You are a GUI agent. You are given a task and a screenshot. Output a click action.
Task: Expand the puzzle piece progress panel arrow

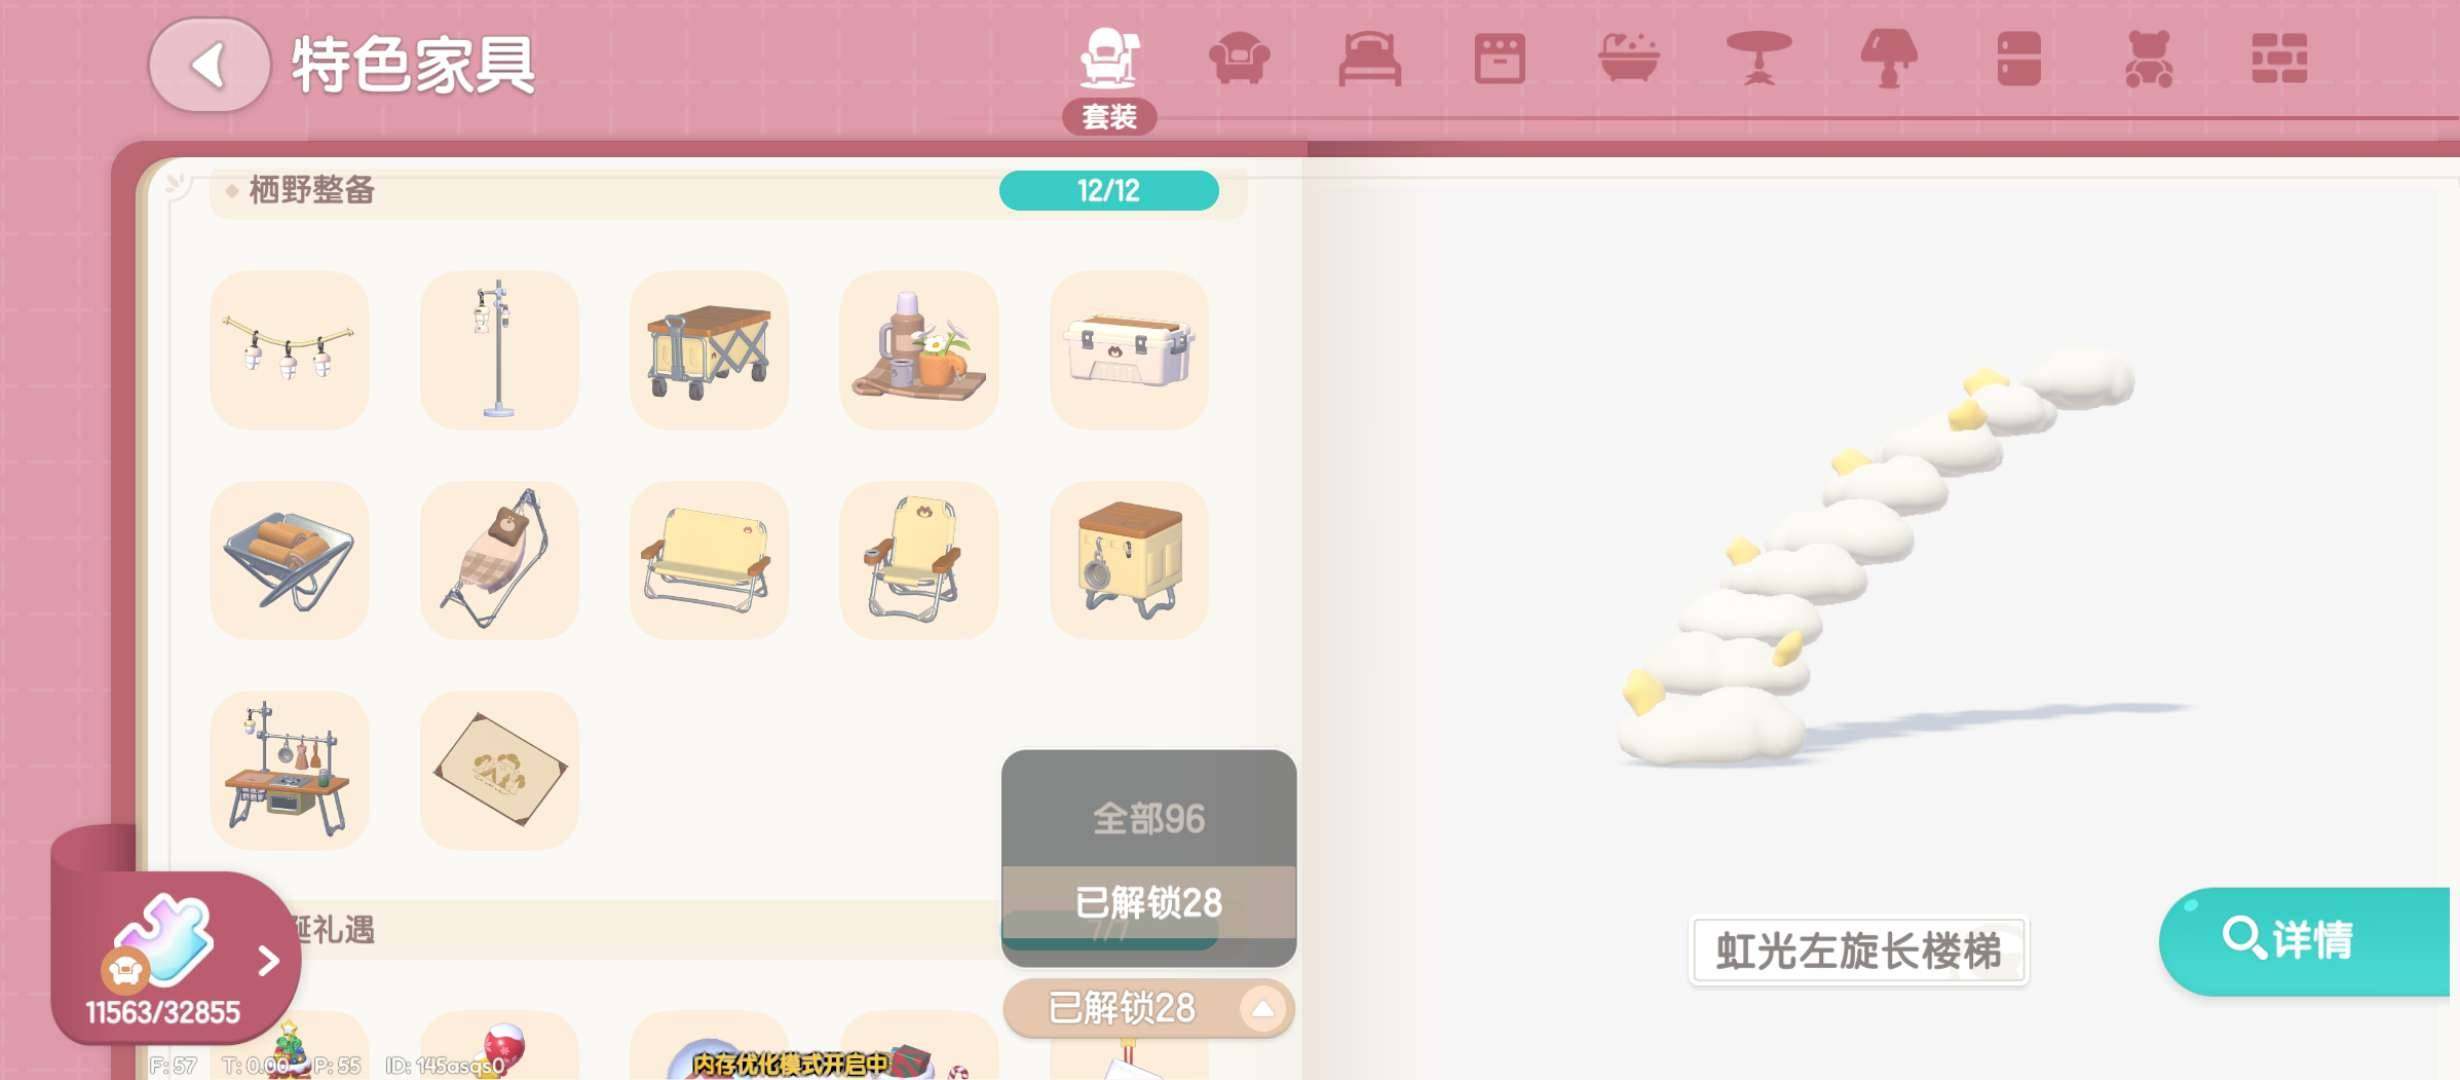click(268, 960)
